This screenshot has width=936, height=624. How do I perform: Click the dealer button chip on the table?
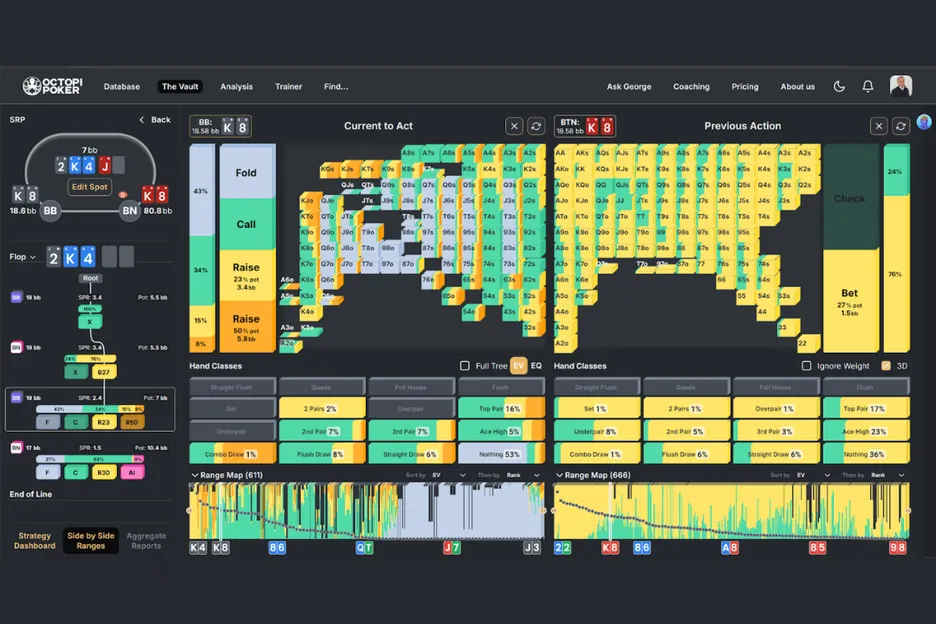[123, 193]
